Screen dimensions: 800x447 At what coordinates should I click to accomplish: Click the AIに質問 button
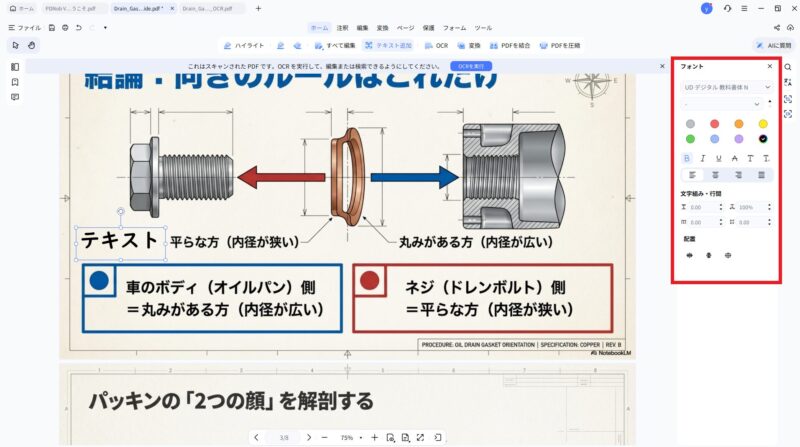tap(771, 46)
